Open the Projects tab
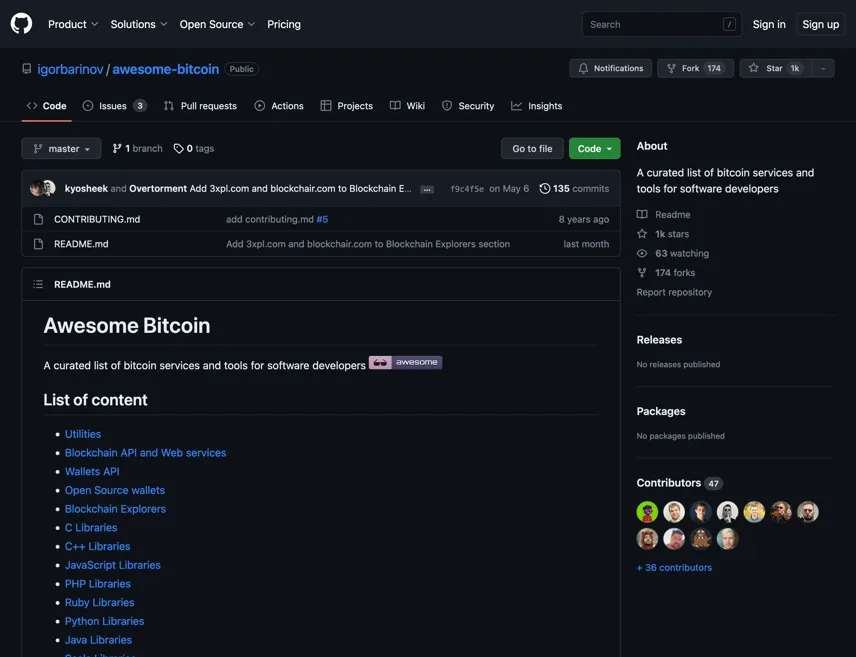 [347, 106]
